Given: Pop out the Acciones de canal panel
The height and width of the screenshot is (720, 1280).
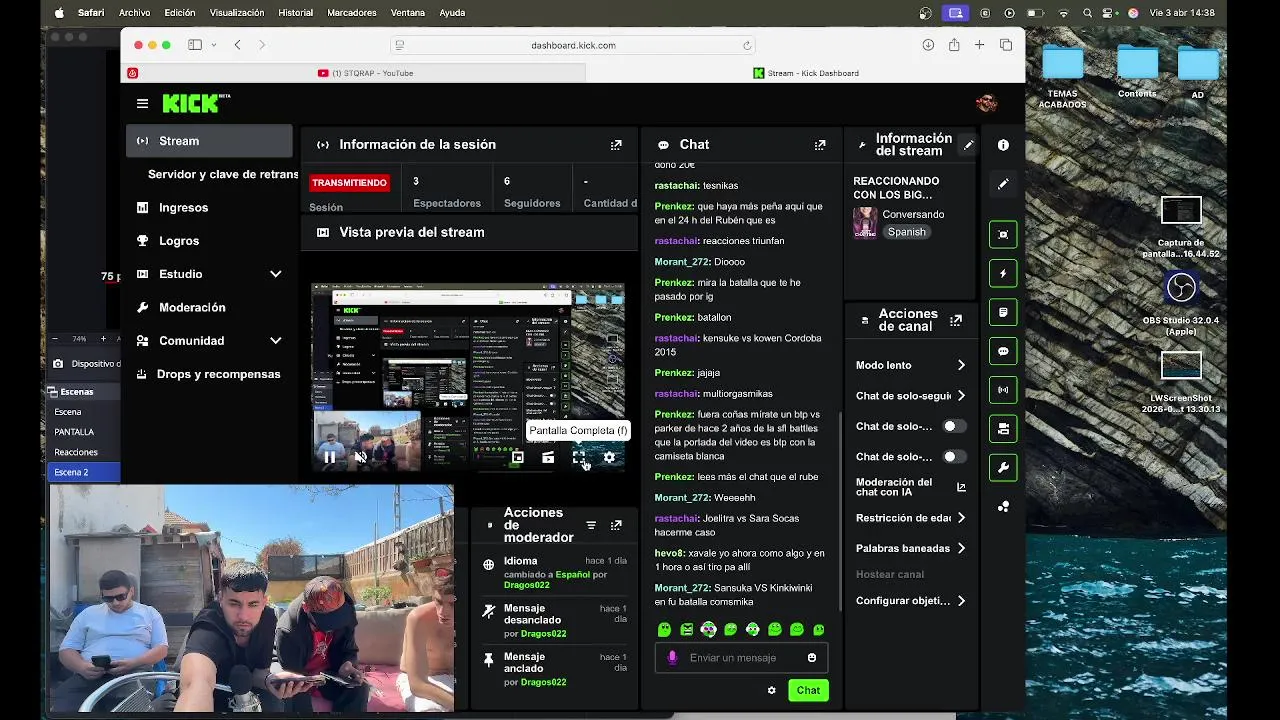Looking at the screenshot, I should point(956,321).
